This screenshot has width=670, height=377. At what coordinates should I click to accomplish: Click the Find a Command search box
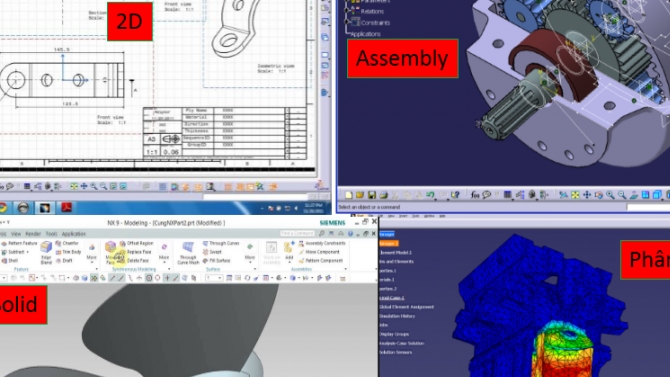pos(297,233)
